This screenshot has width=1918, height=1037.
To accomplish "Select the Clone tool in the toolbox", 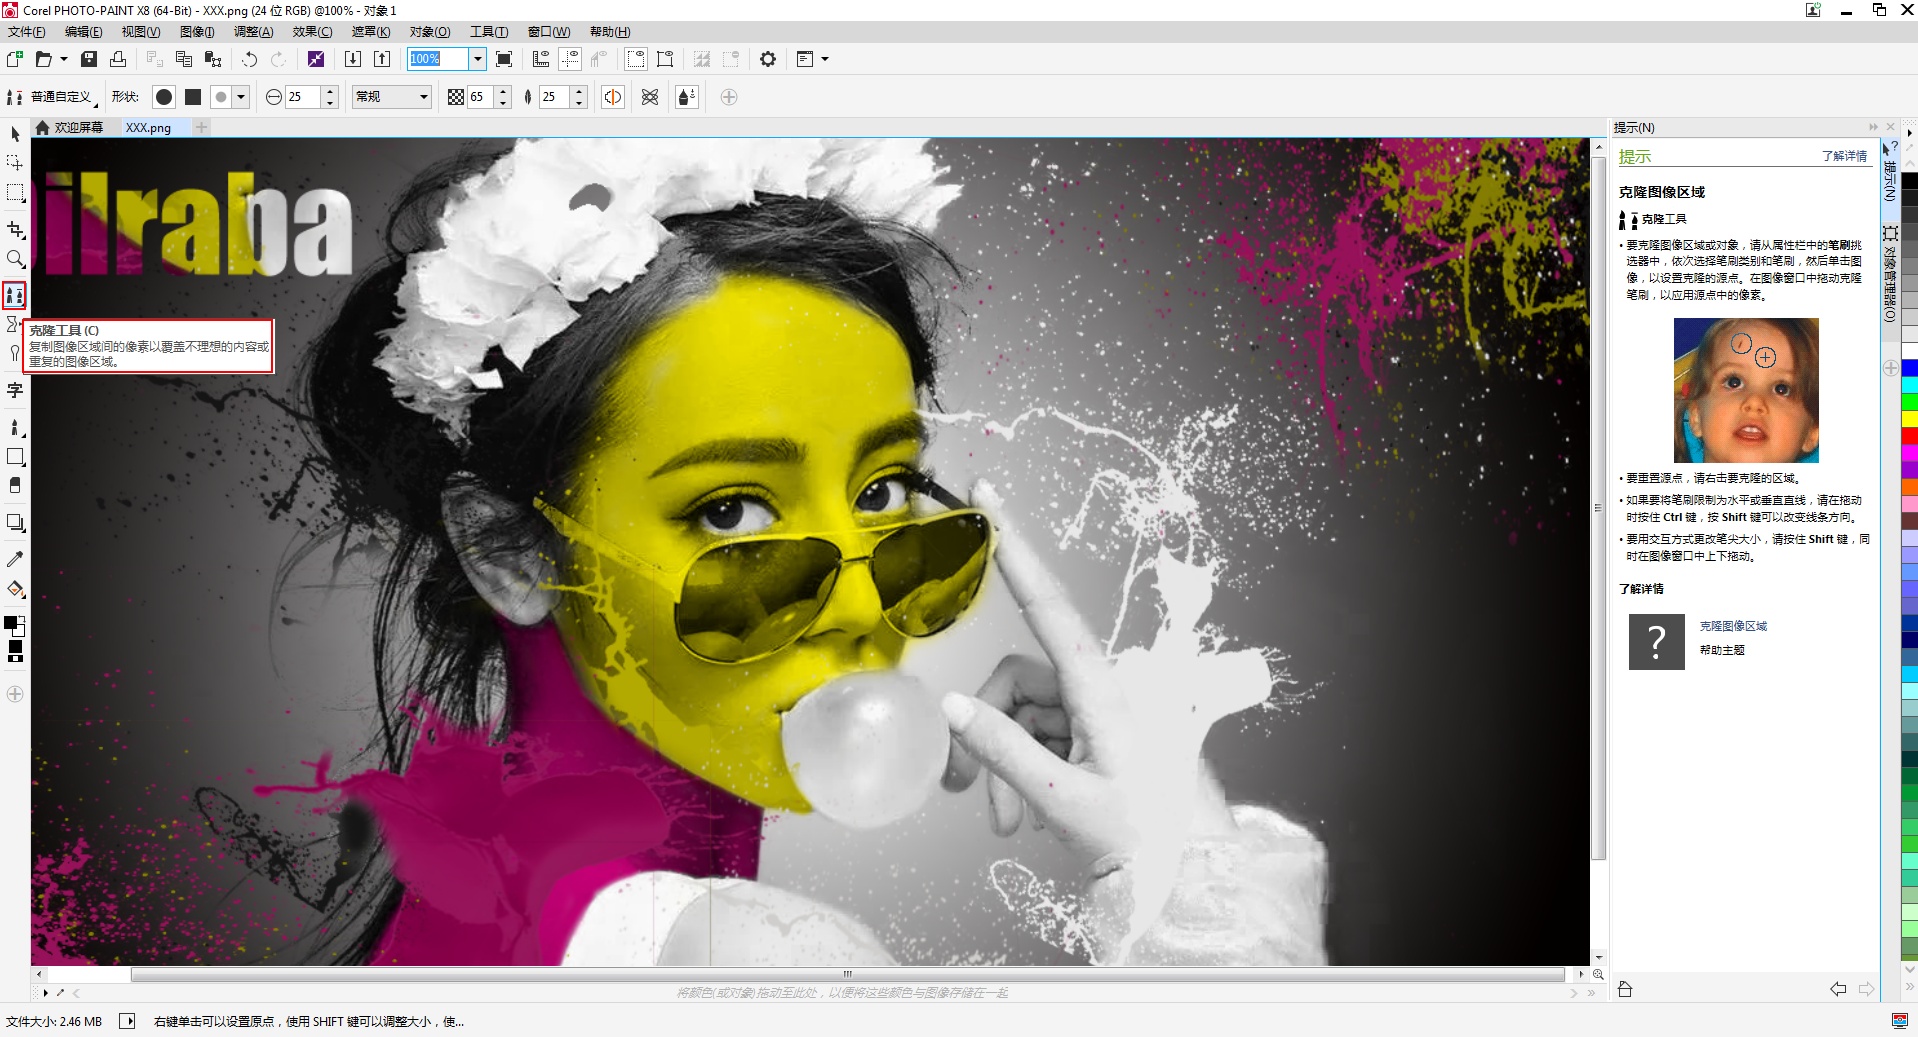I will (14, 295).
